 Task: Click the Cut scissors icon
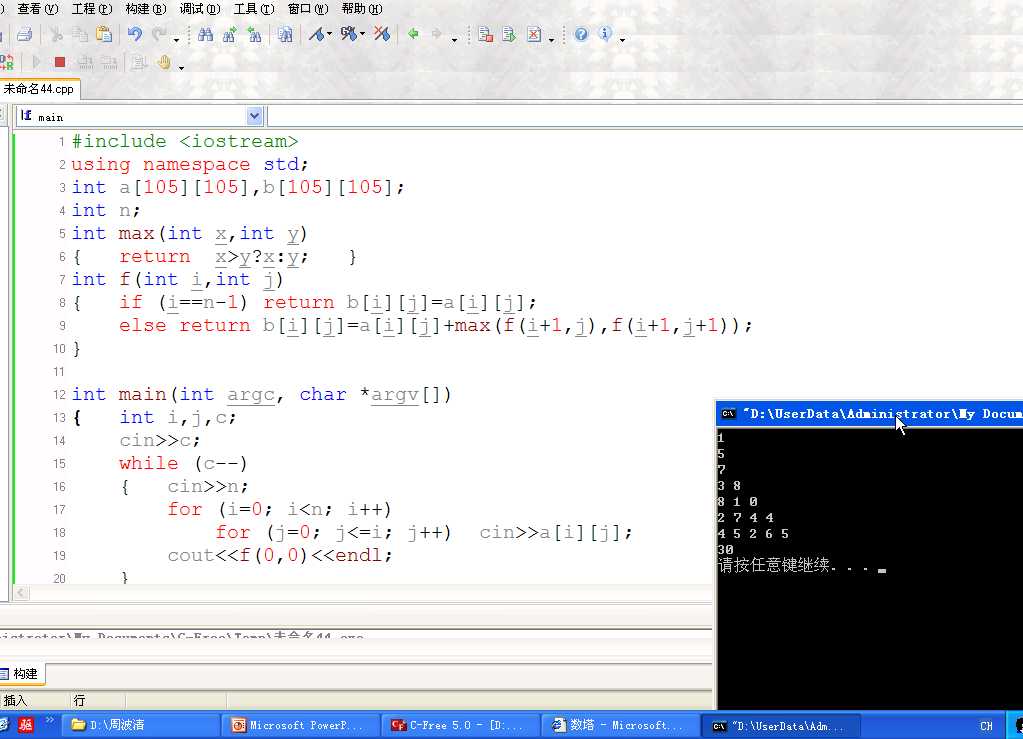[56, 34]
